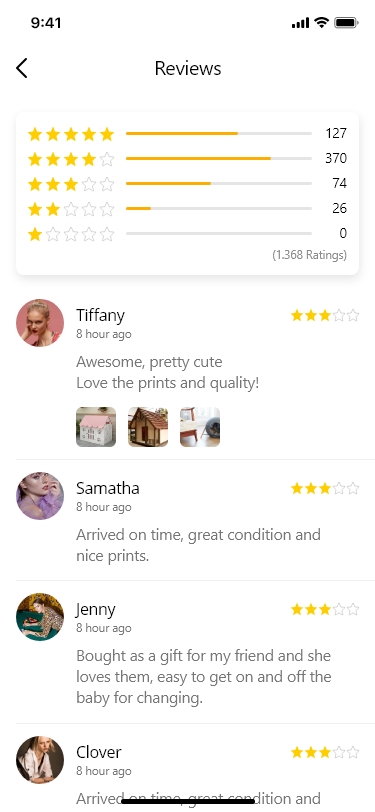375x812 pixels.
Task: View the brown wooden house review photo
Action: 148,427
